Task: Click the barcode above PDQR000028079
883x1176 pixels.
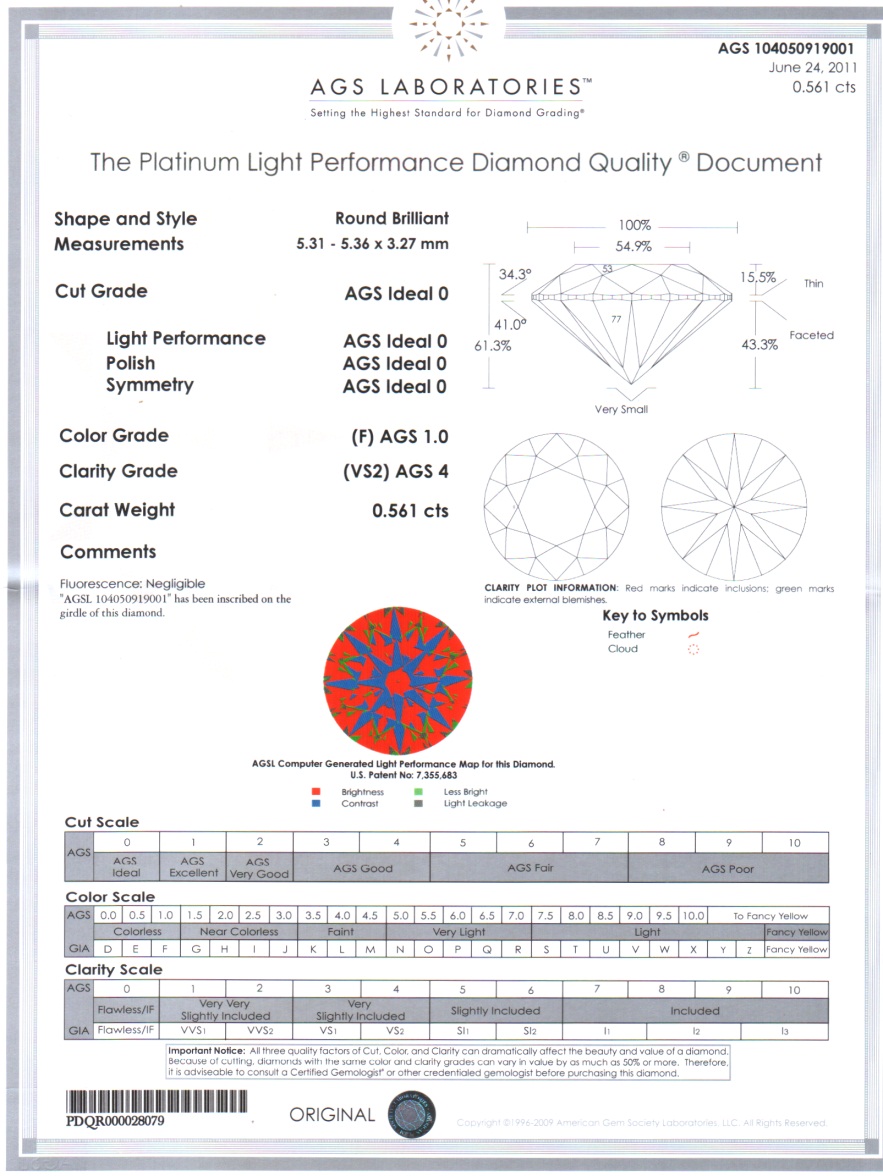Action: pos(157,1102)
